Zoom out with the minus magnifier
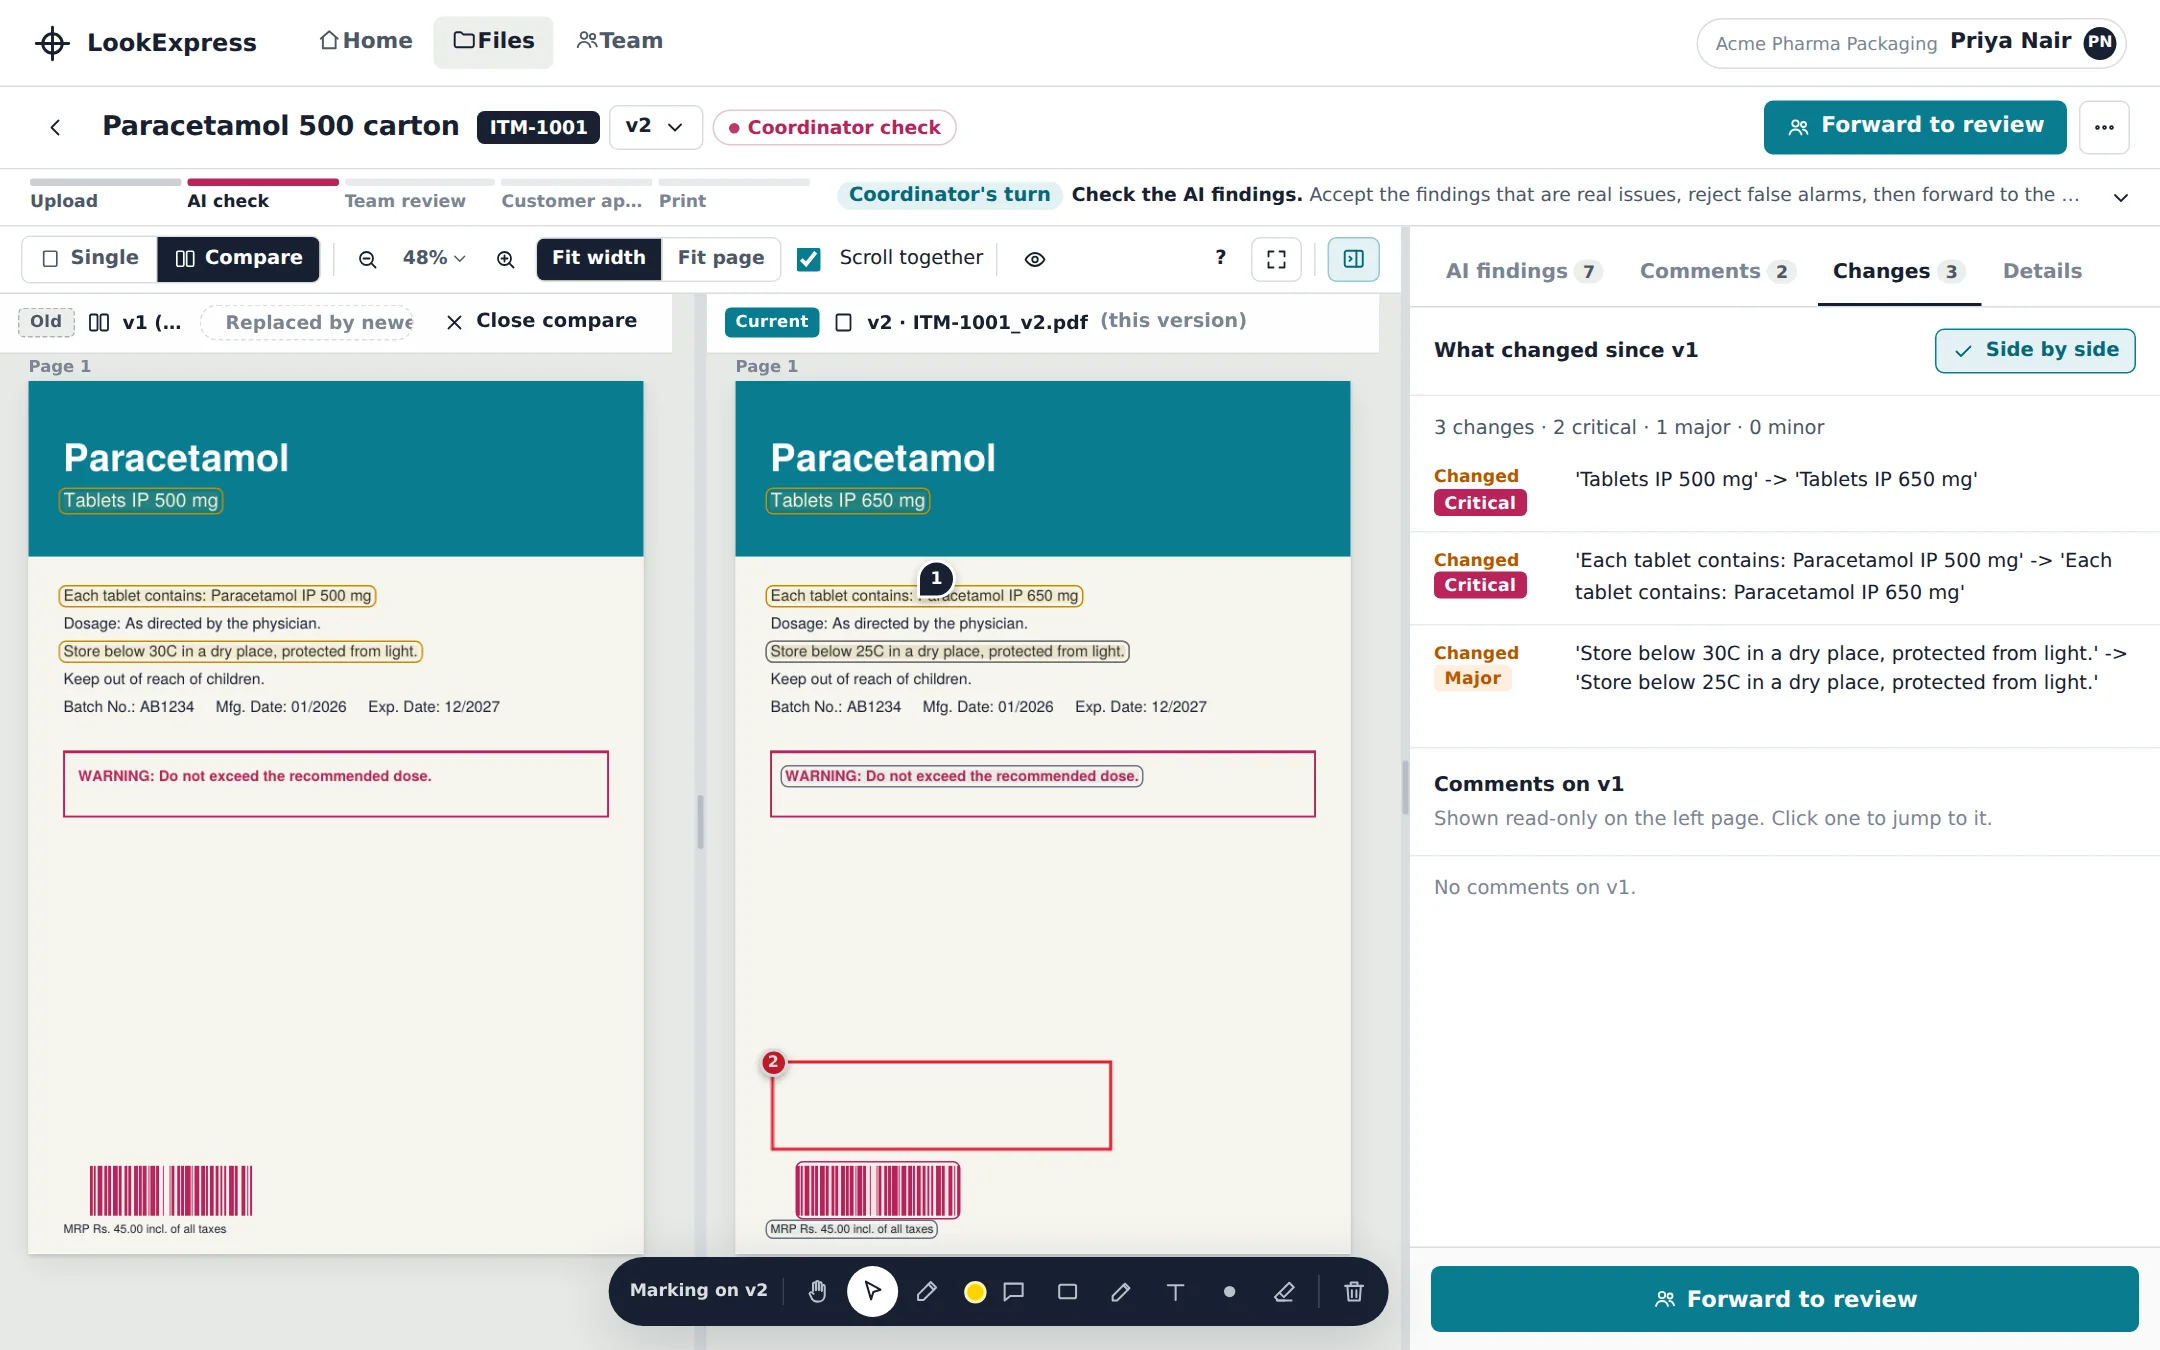Viewport: 2160px width, 1350px height. [x=368, y=259]
